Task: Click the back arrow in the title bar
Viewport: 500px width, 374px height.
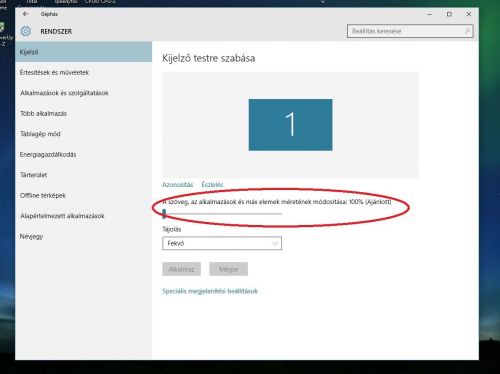Action: pos(25,14)
